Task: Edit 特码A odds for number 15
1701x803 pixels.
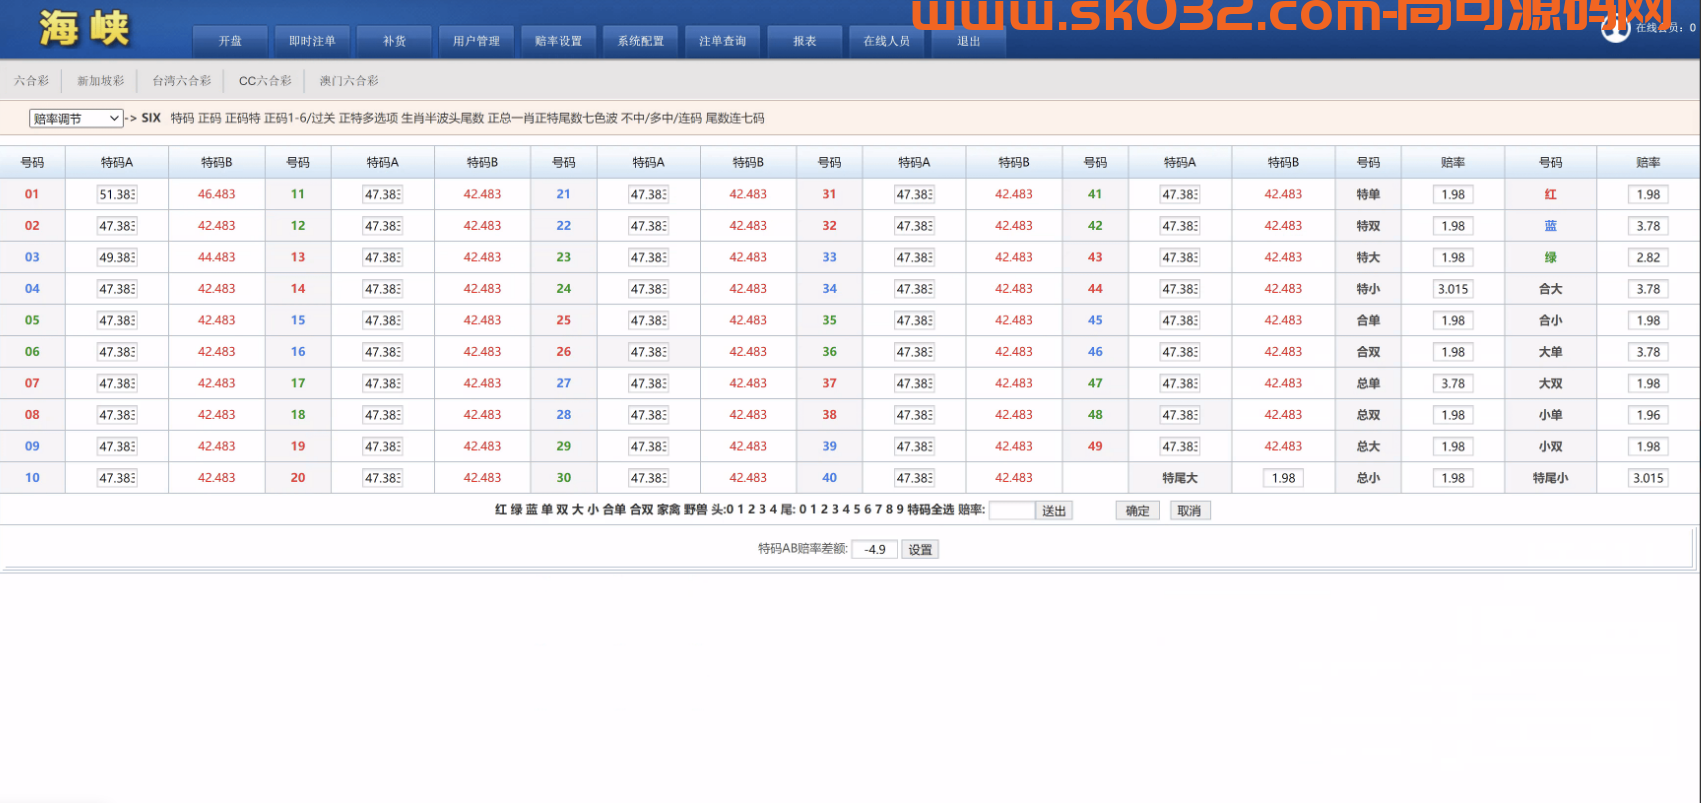Action: click(383, 321)
